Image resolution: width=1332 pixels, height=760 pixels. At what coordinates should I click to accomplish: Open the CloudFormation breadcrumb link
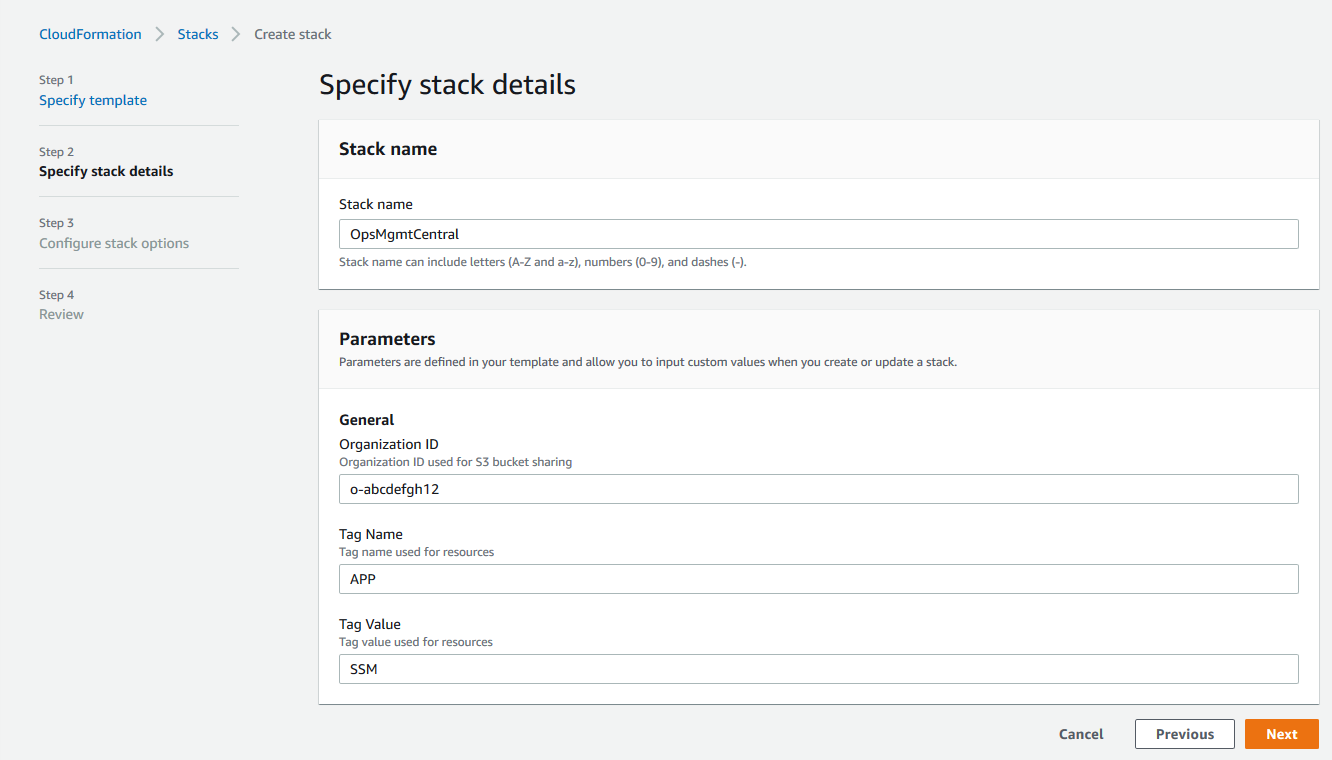click(x=90, y=34)
